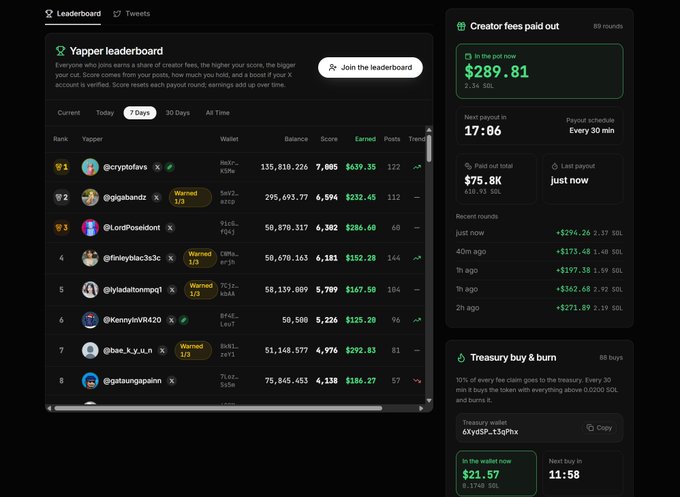
Task: Click the $289.81 pot amount
Action: point(497,72)
